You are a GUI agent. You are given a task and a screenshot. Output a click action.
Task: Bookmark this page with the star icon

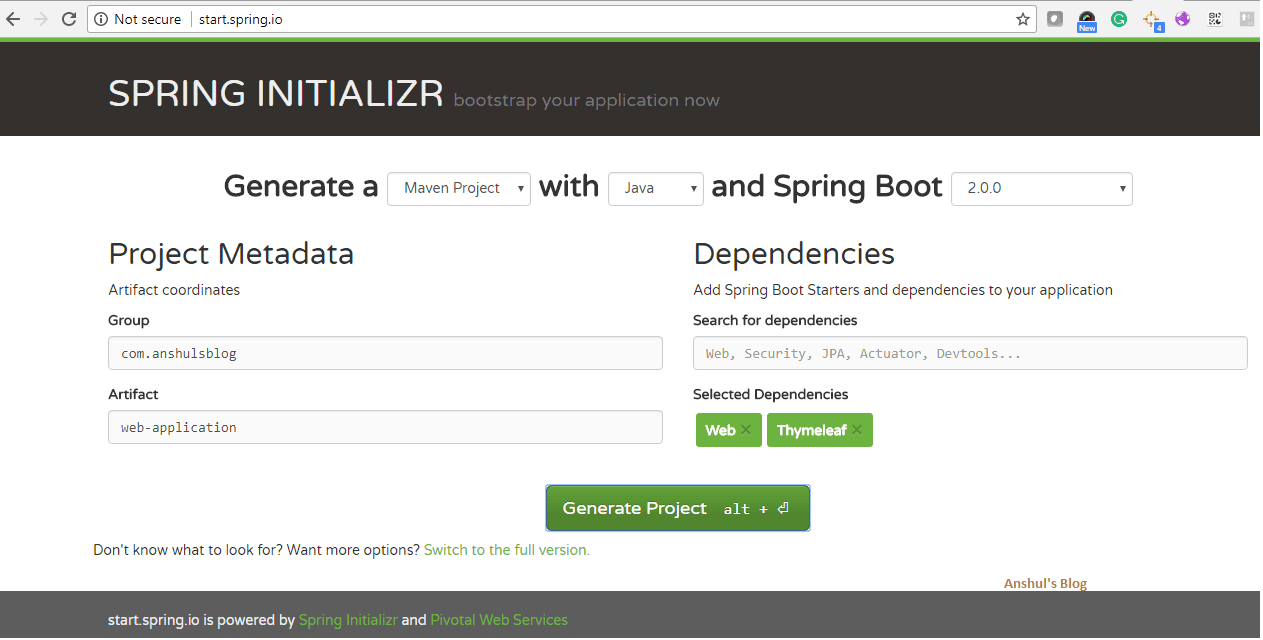[1023, 19]
